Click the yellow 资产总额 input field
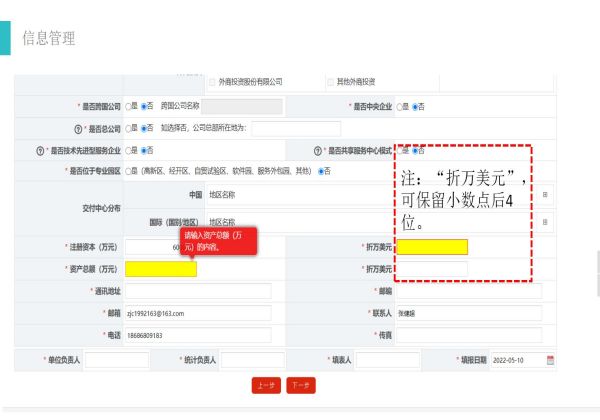 tap(161, 269)
